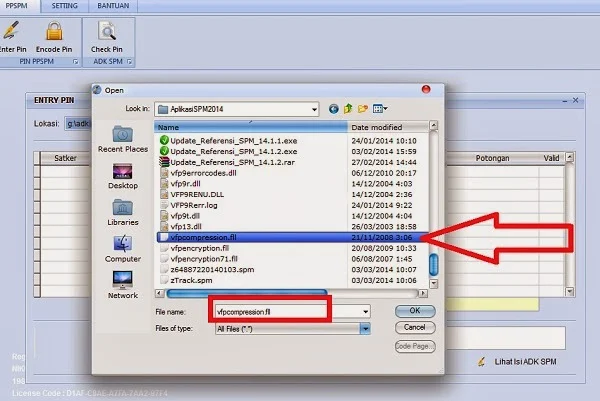Open the View menu icon

click(380, 109)
